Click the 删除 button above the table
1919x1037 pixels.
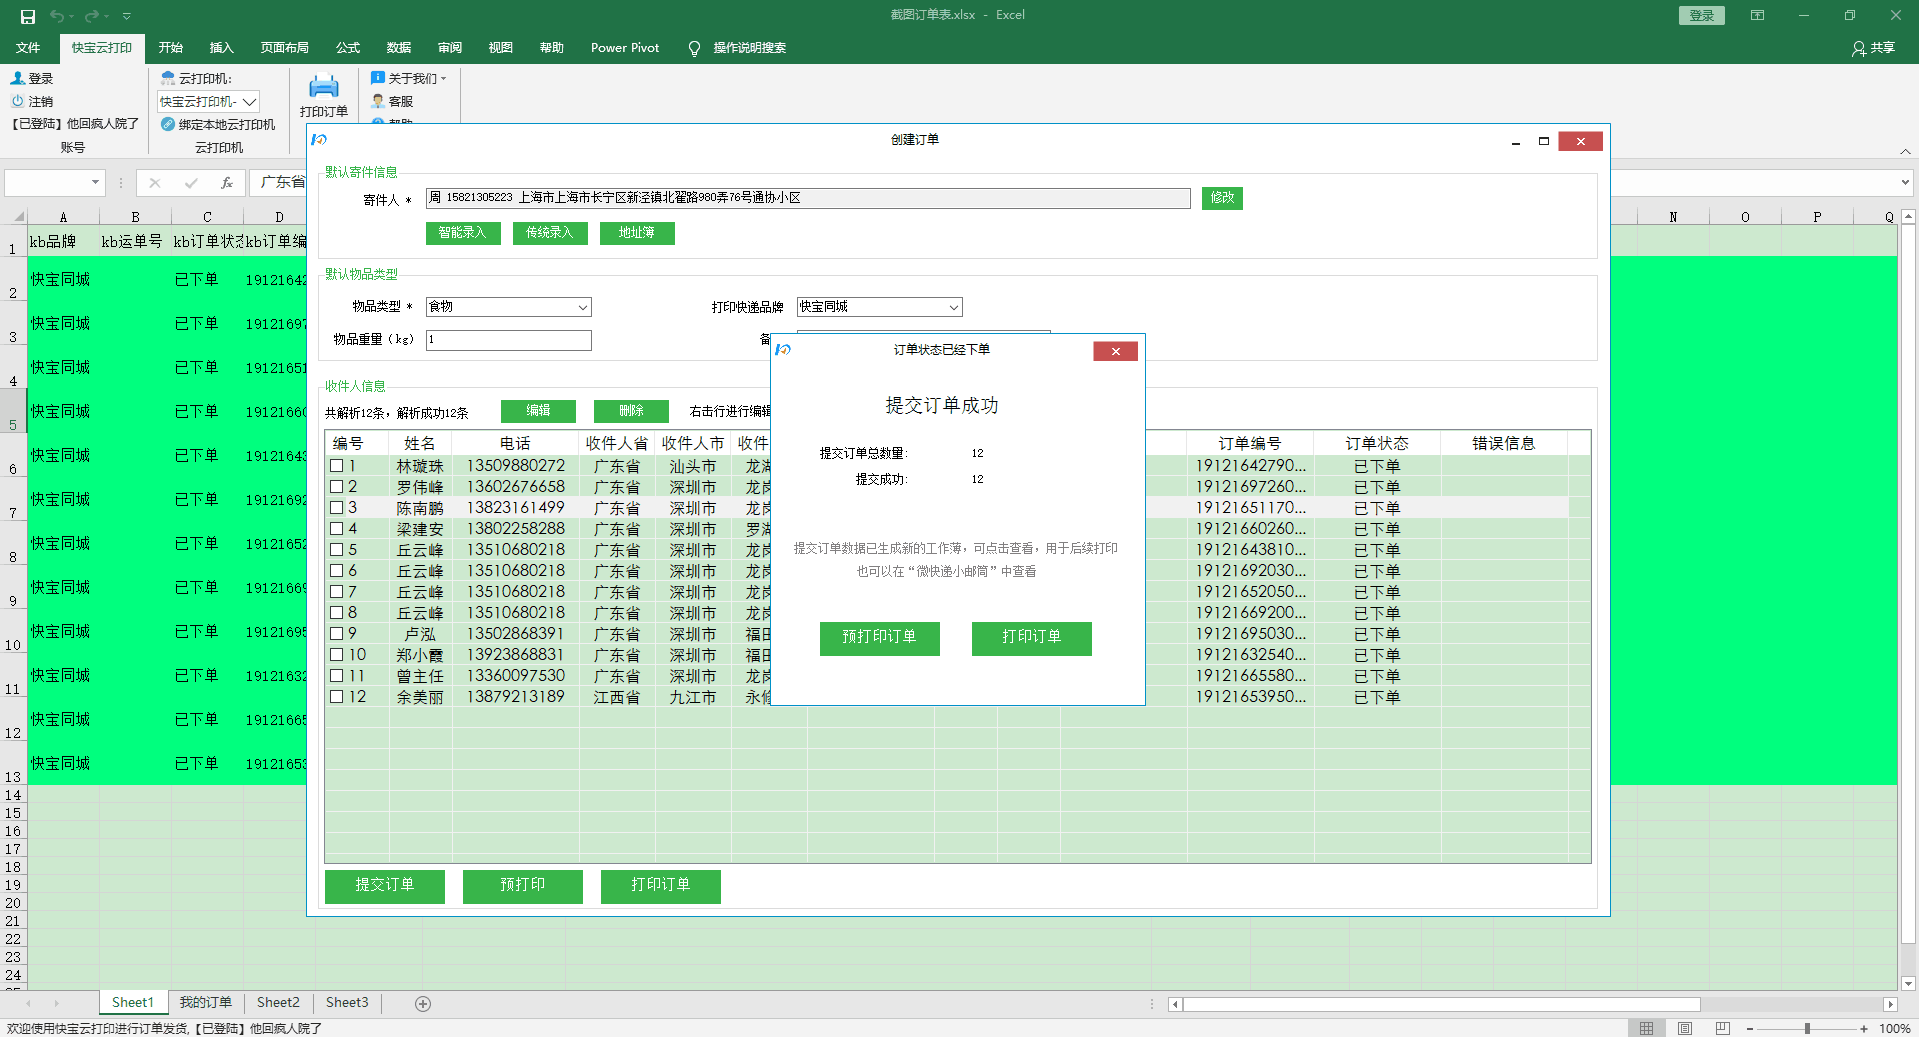631,411
